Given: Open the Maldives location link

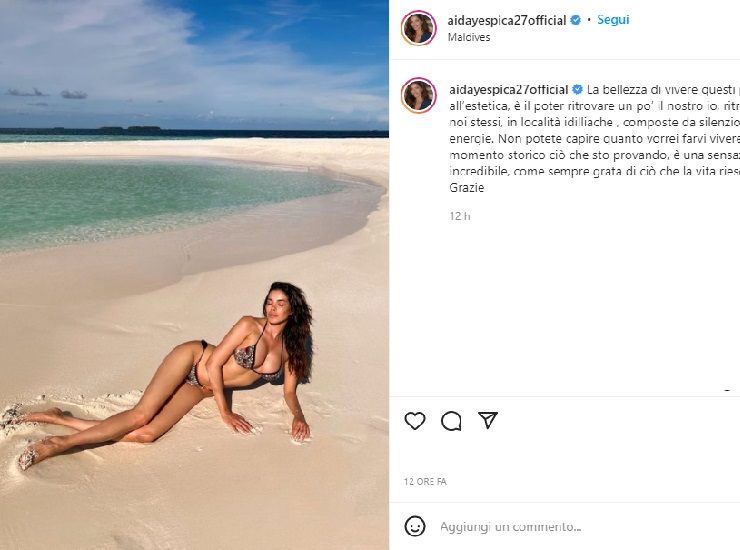Looking at the screenshot, I should (468, 36).
